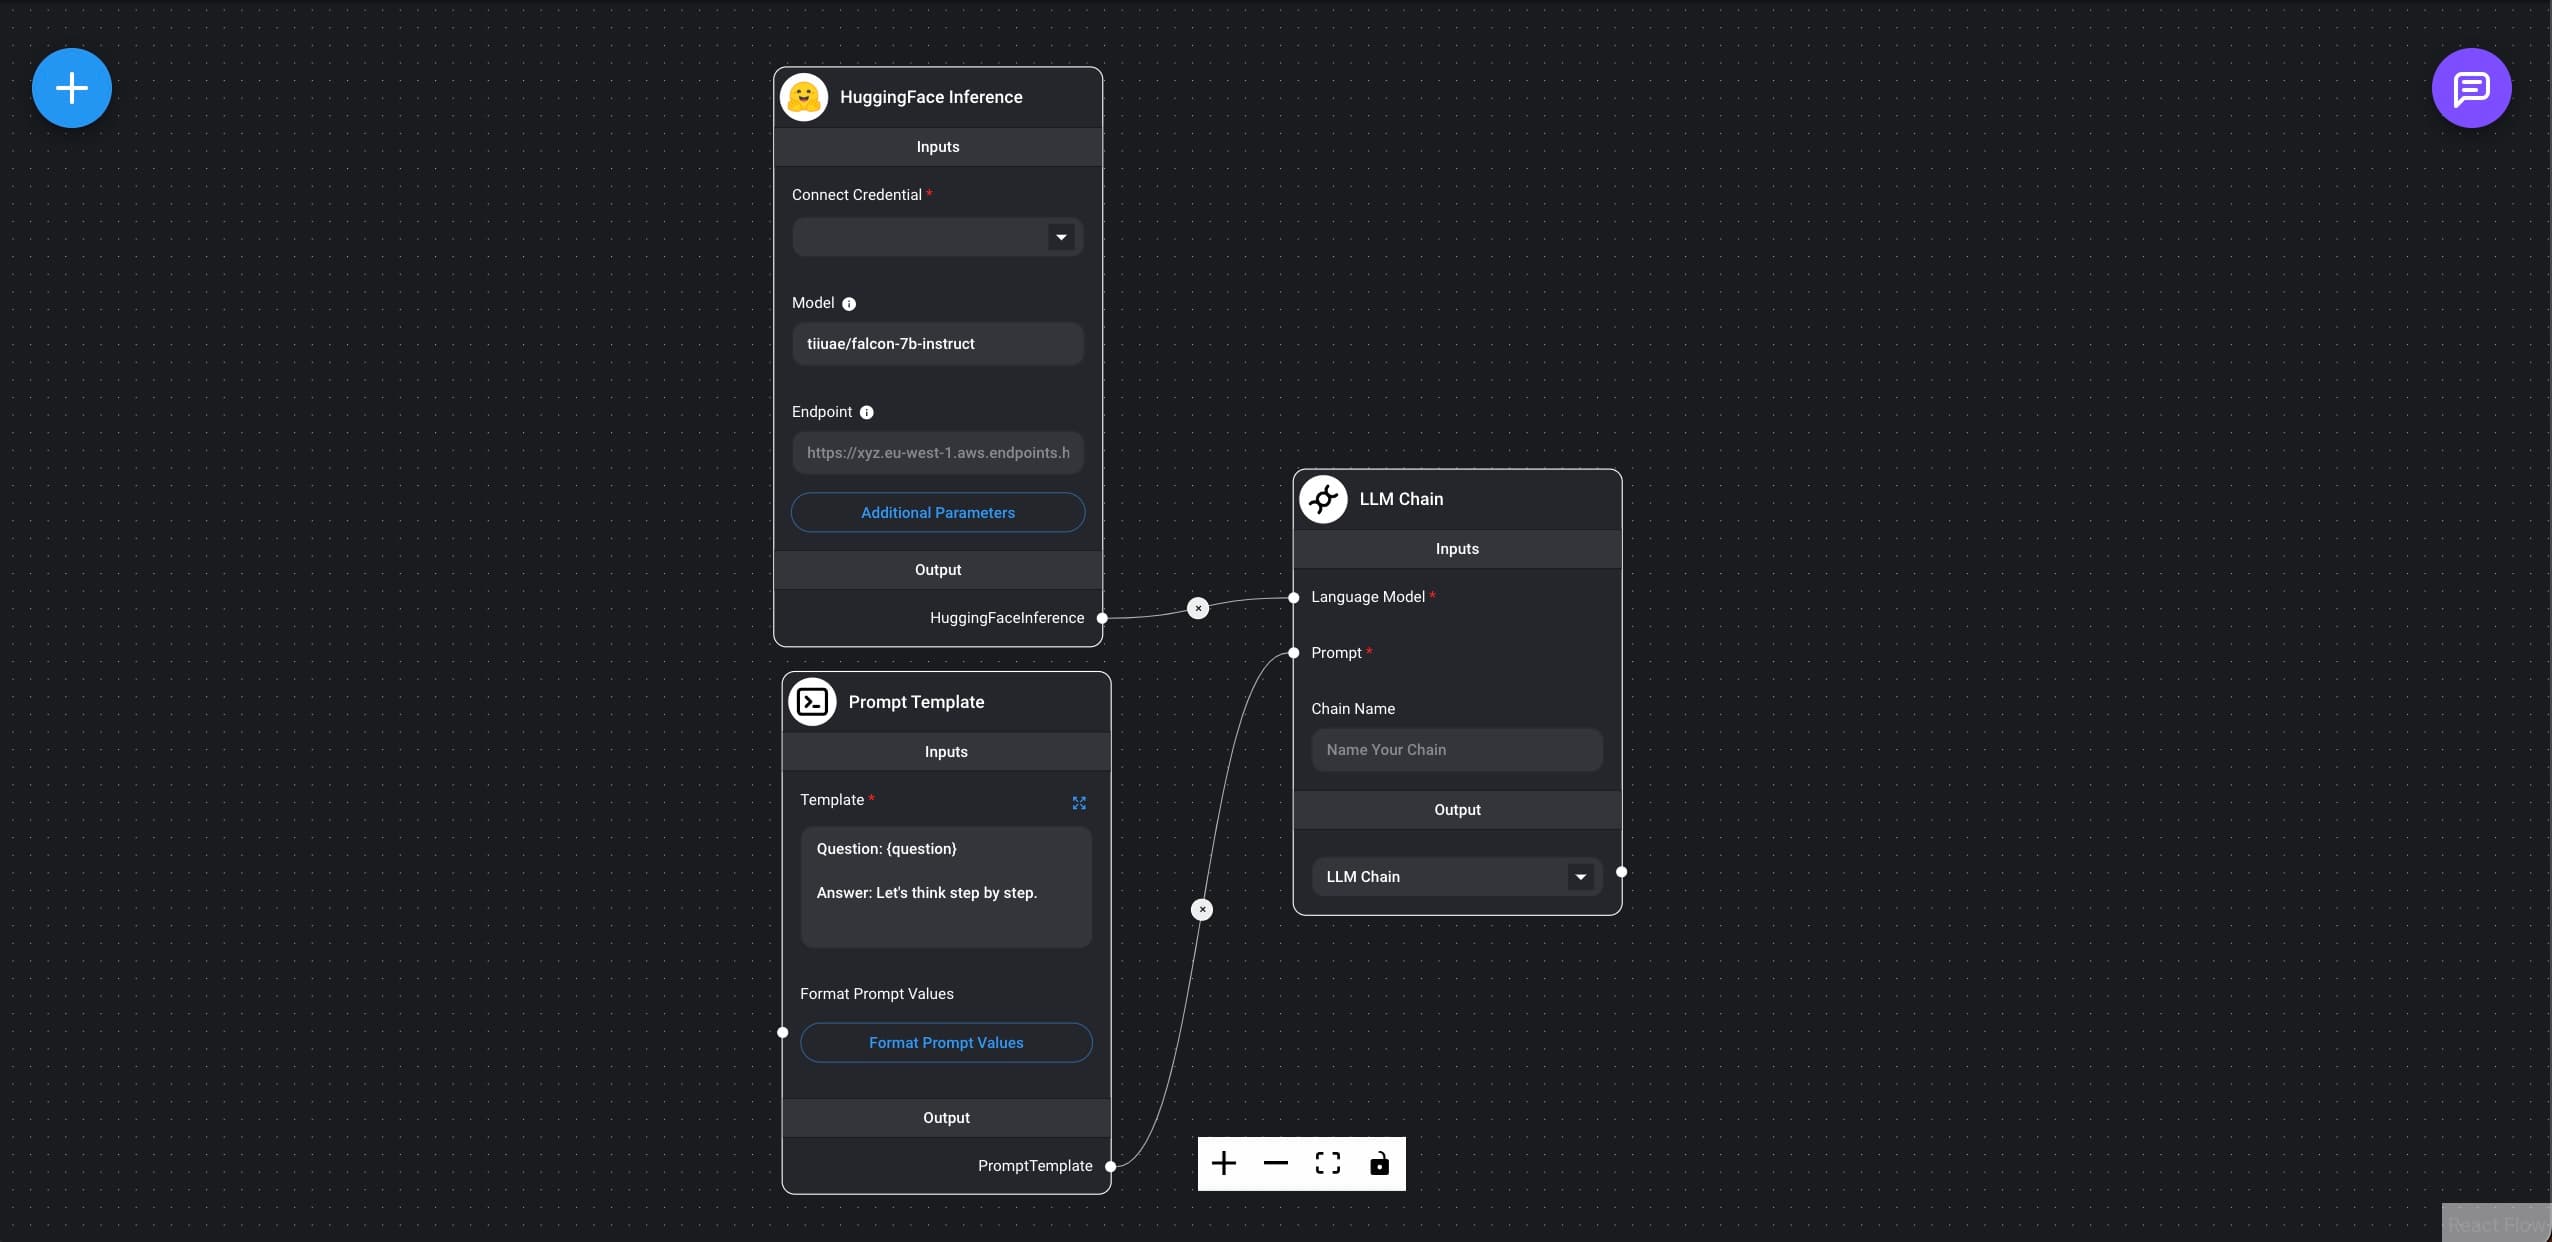Show the Model info tooltip icon
Viewport: 2552px width, 1242px height.
click(x=849, y=304)
